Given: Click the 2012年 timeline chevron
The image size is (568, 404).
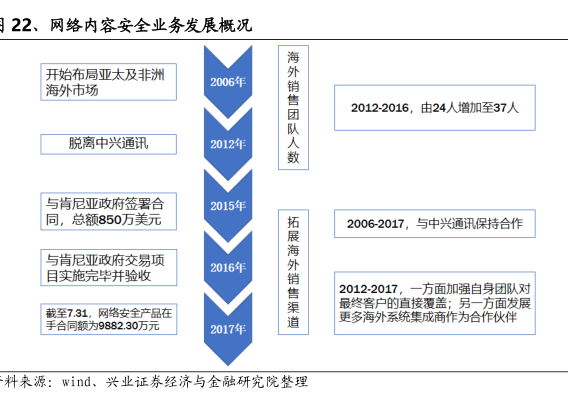Looking at the screenshot, I should pyautogui.click(x=228, y=144).
